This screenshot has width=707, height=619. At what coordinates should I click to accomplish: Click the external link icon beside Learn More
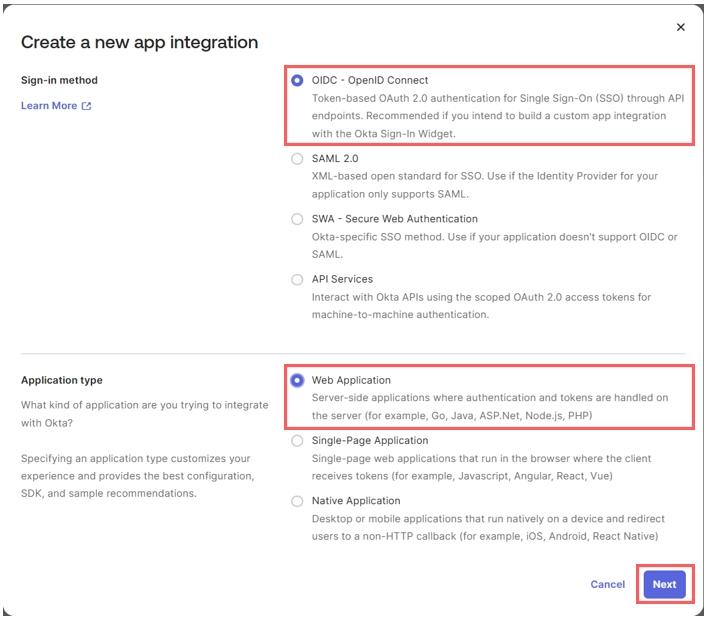tap(86, 106)
